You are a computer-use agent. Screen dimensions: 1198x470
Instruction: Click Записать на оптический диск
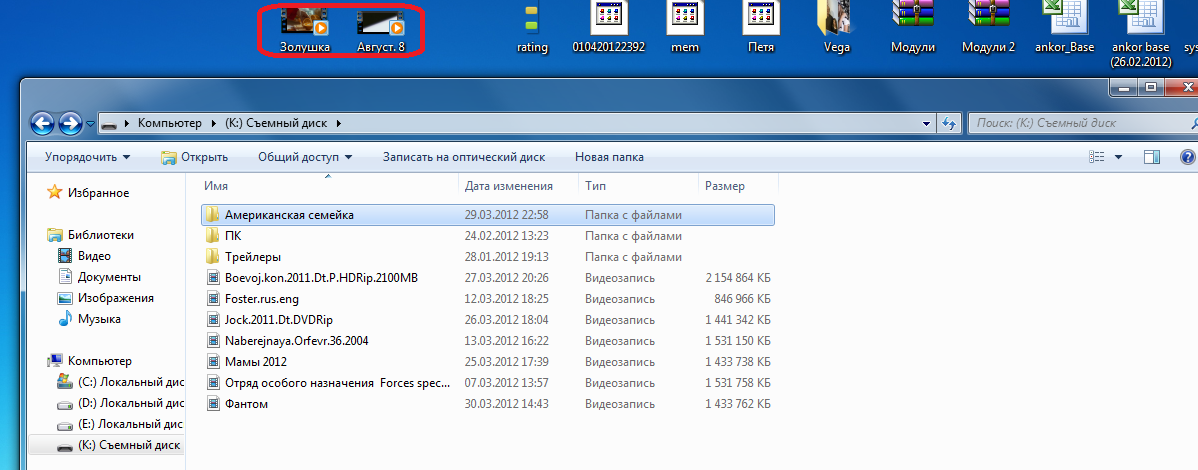coord(464,157)
